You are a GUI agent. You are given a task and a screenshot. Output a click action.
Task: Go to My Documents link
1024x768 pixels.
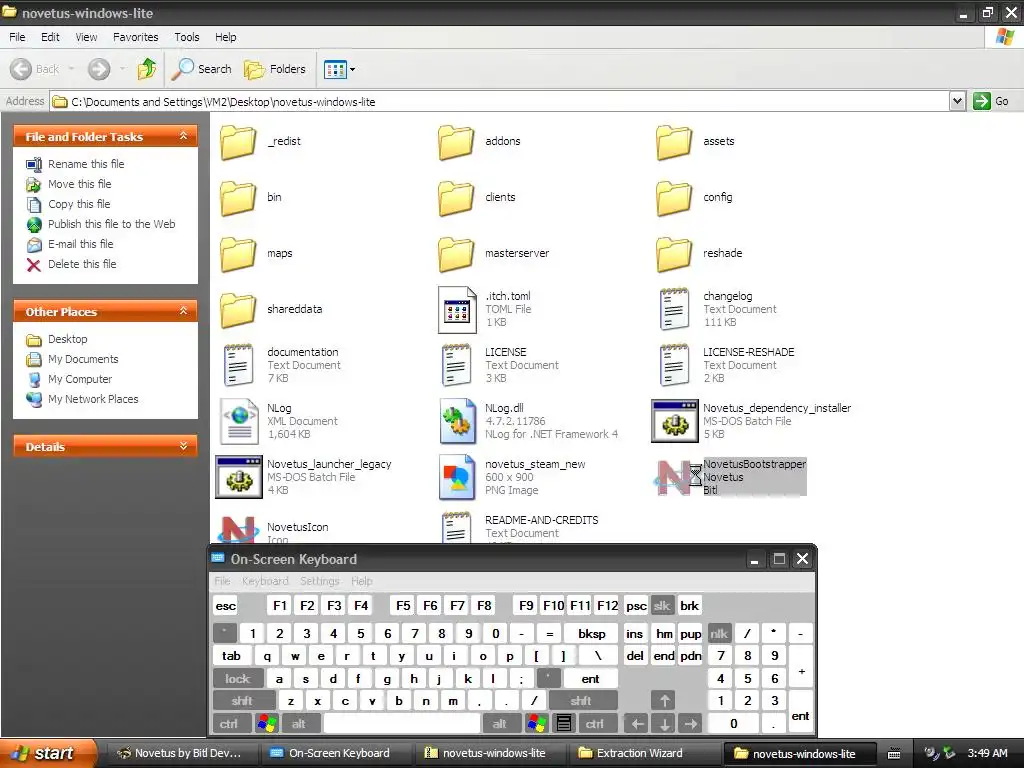point(83,359)
